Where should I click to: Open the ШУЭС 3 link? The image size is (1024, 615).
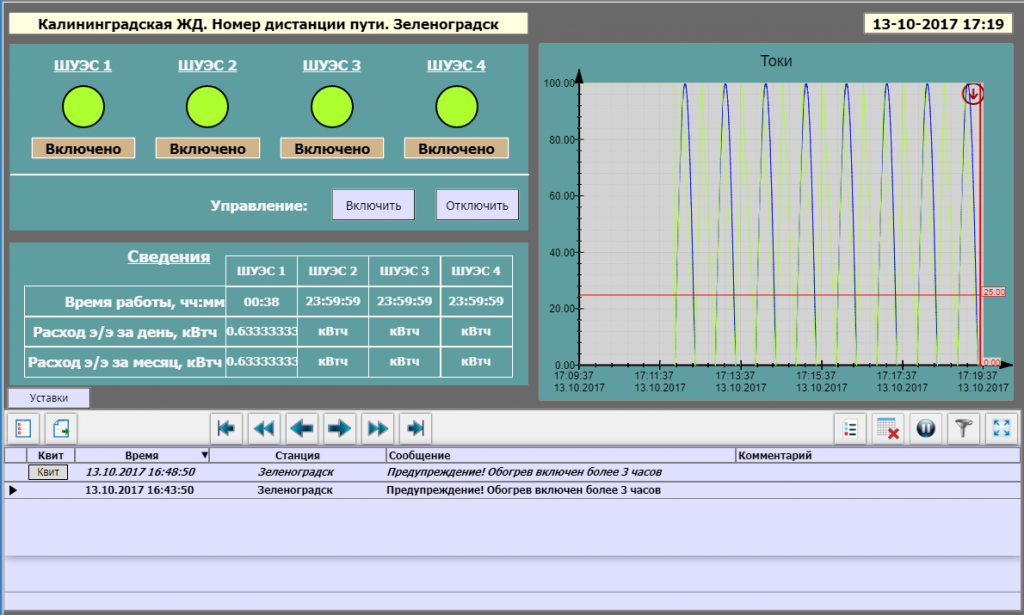332,65
